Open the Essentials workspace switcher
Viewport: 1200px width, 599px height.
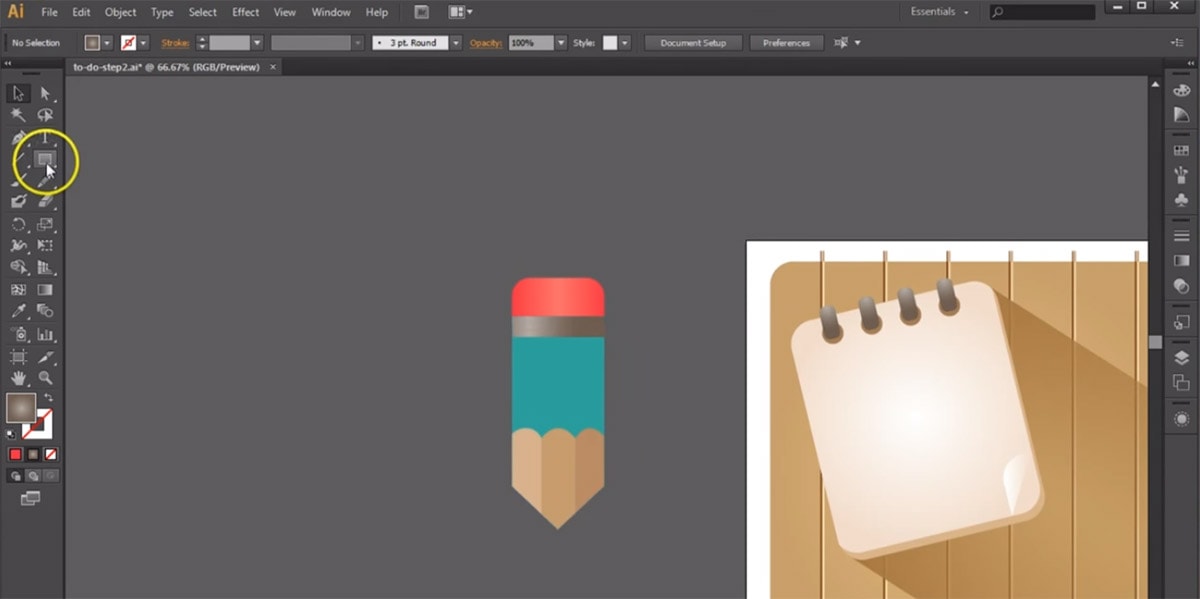click(x=938, y=11)
